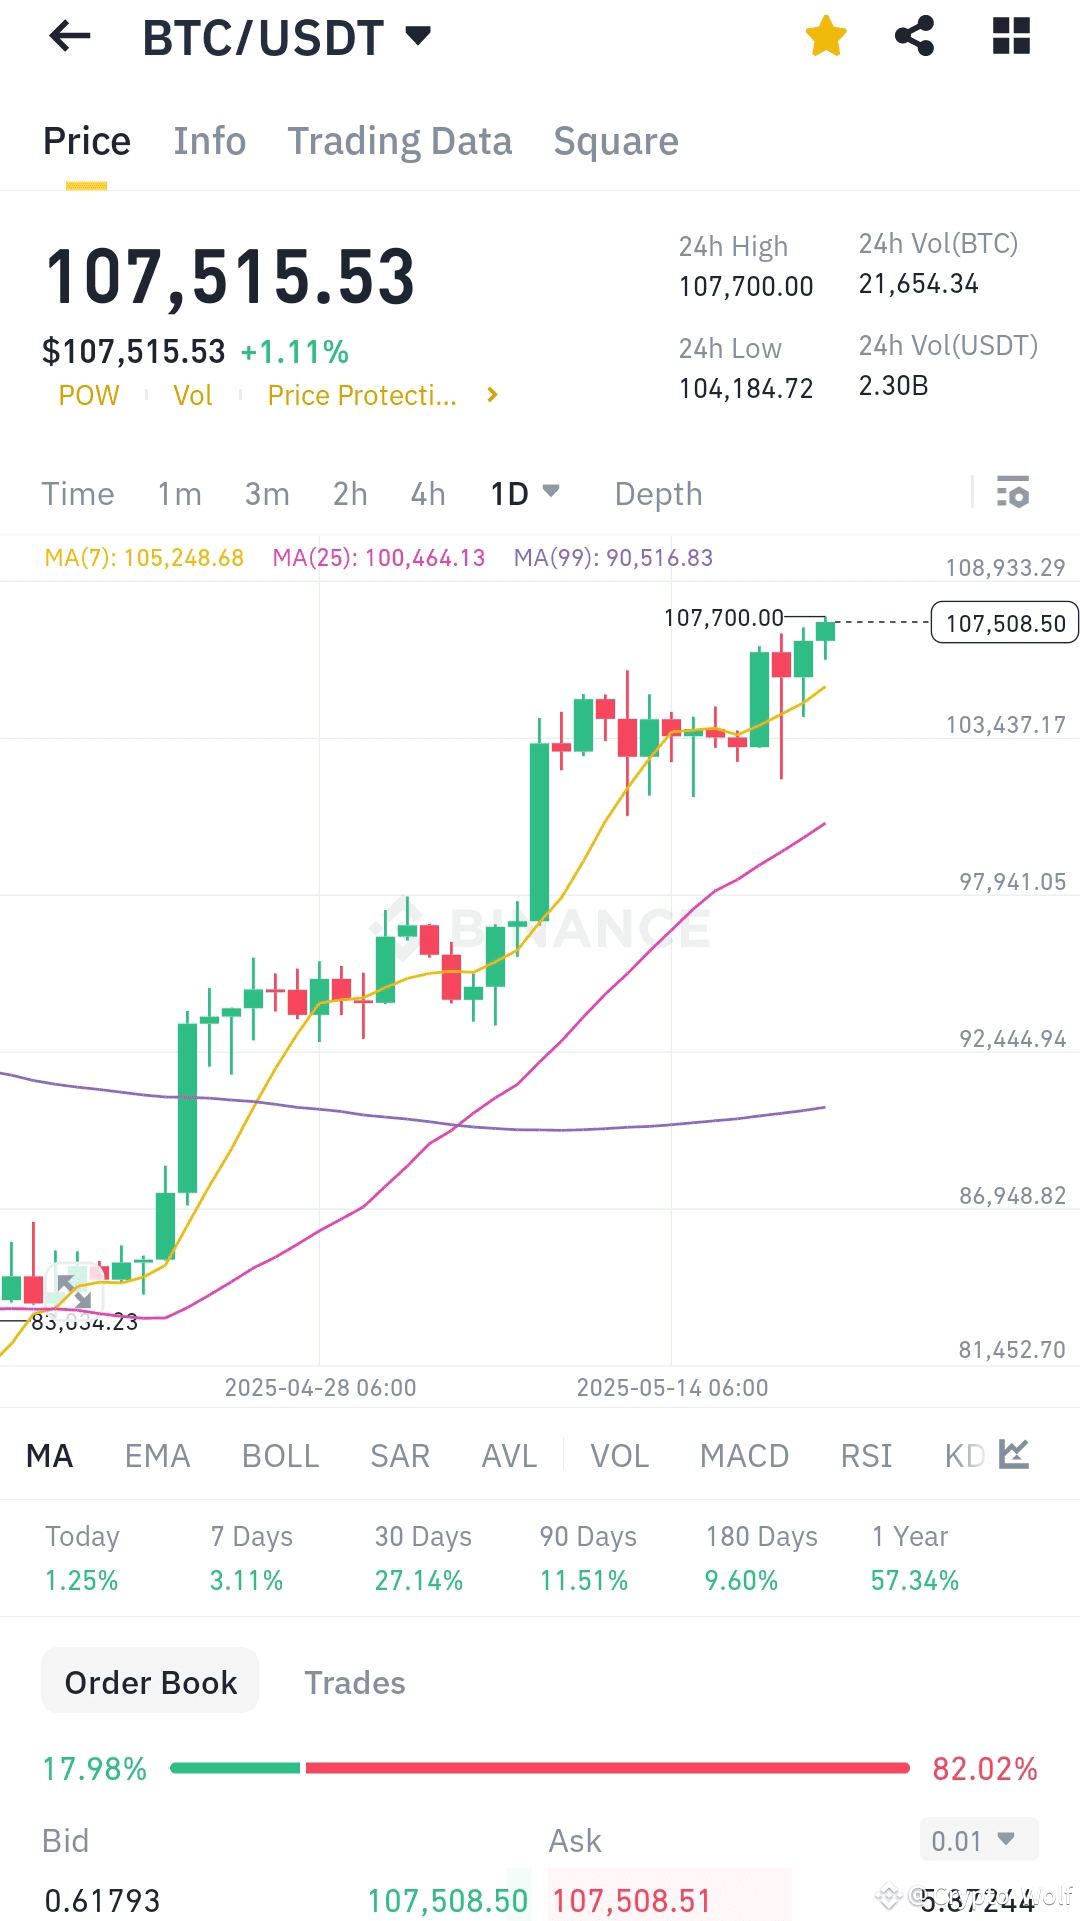Switch chart to Depth view
This screenshot has width=1080, height=1921.
tap(657, 493)
